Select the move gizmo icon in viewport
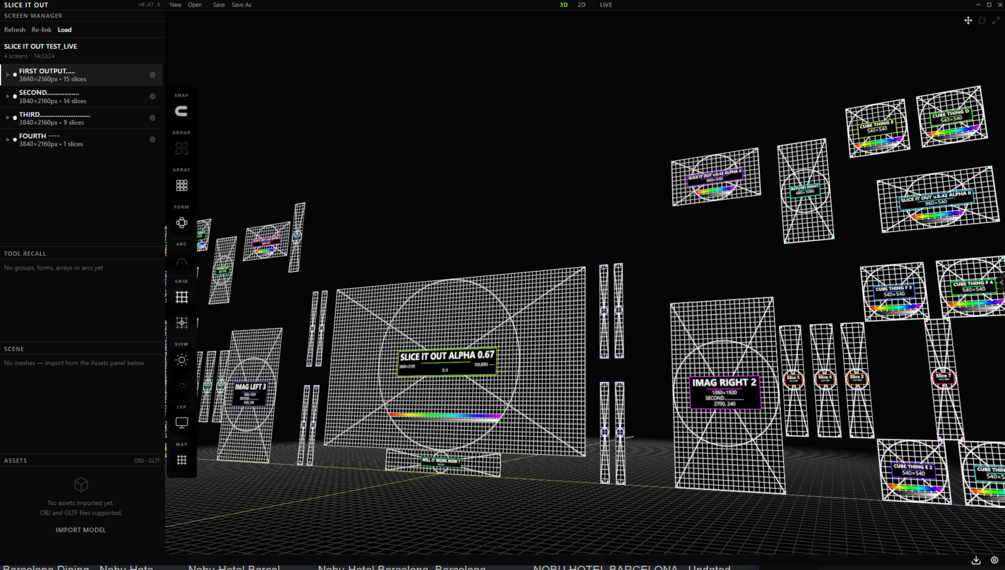The image size is (1005, 570). (x=968, y=21)
